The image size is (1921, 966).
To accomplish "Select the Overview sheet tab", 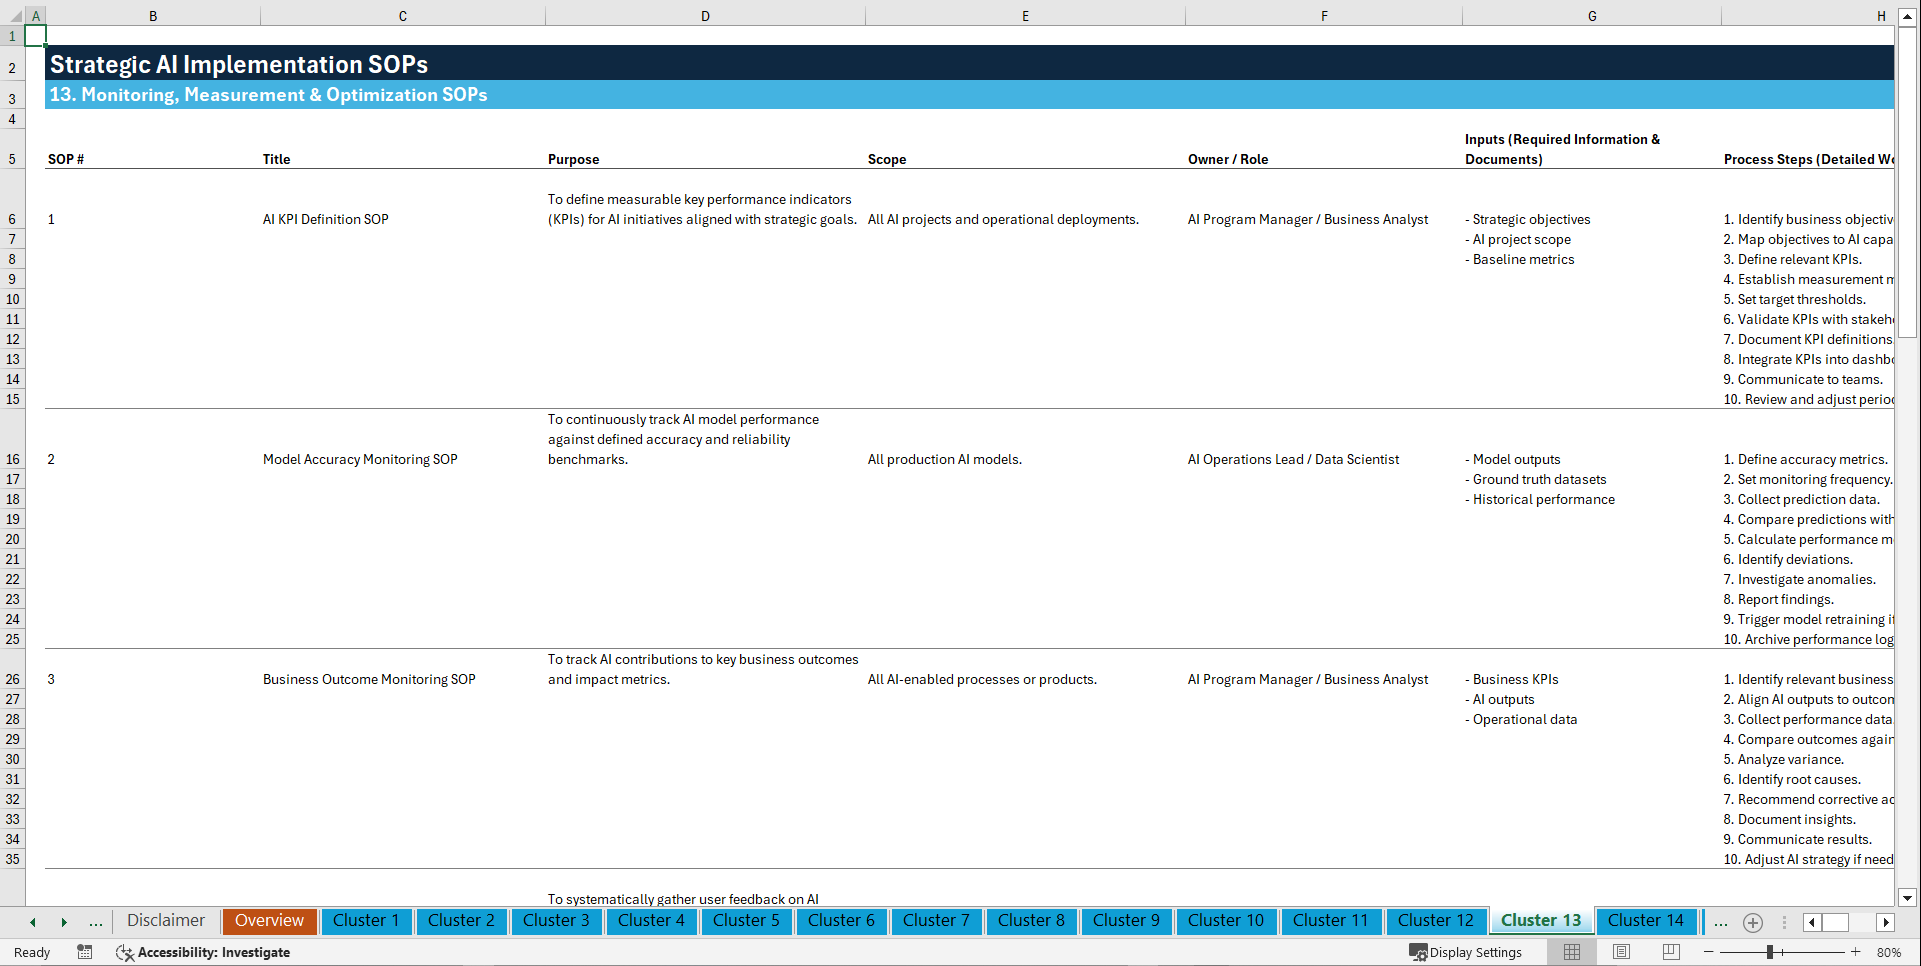I will pyautogui.click(x=269, y=921).
